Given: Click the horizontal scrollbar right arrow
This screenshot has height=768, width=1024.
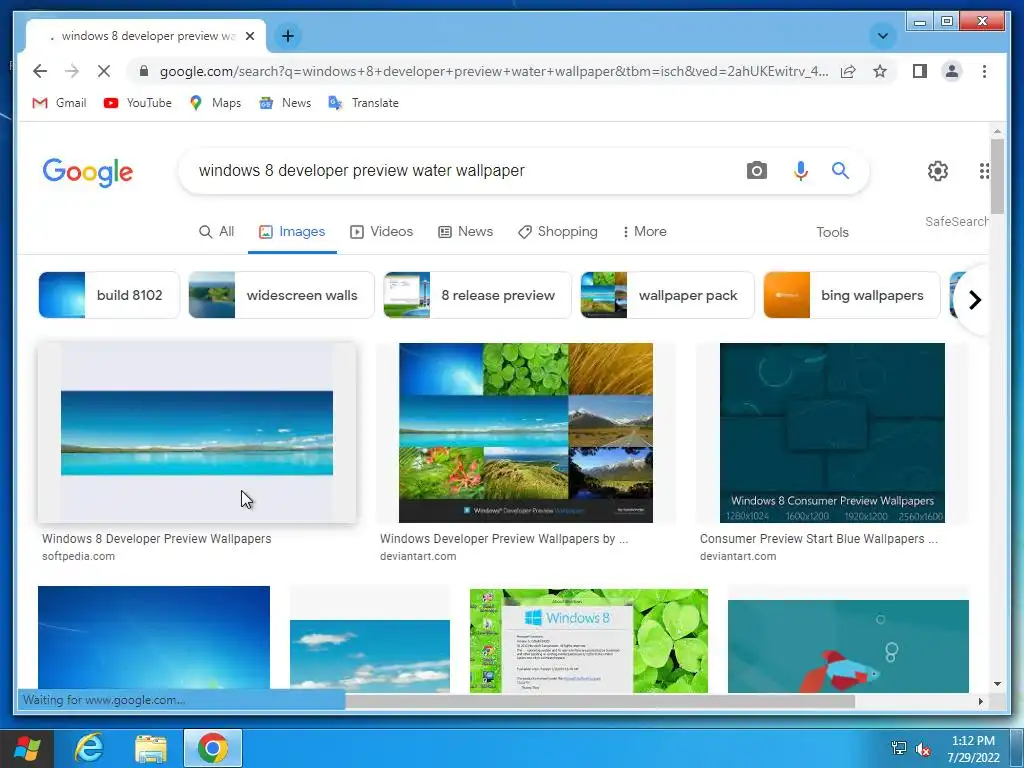Looking at the screenshot, I should point(980,701).
